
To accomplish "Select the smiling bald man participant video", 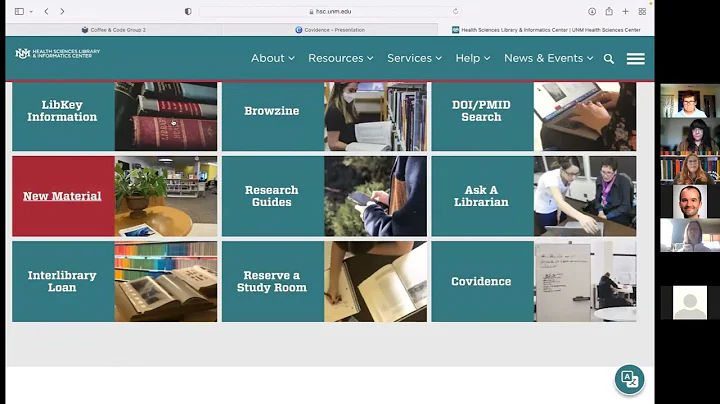I will point(690,202).
